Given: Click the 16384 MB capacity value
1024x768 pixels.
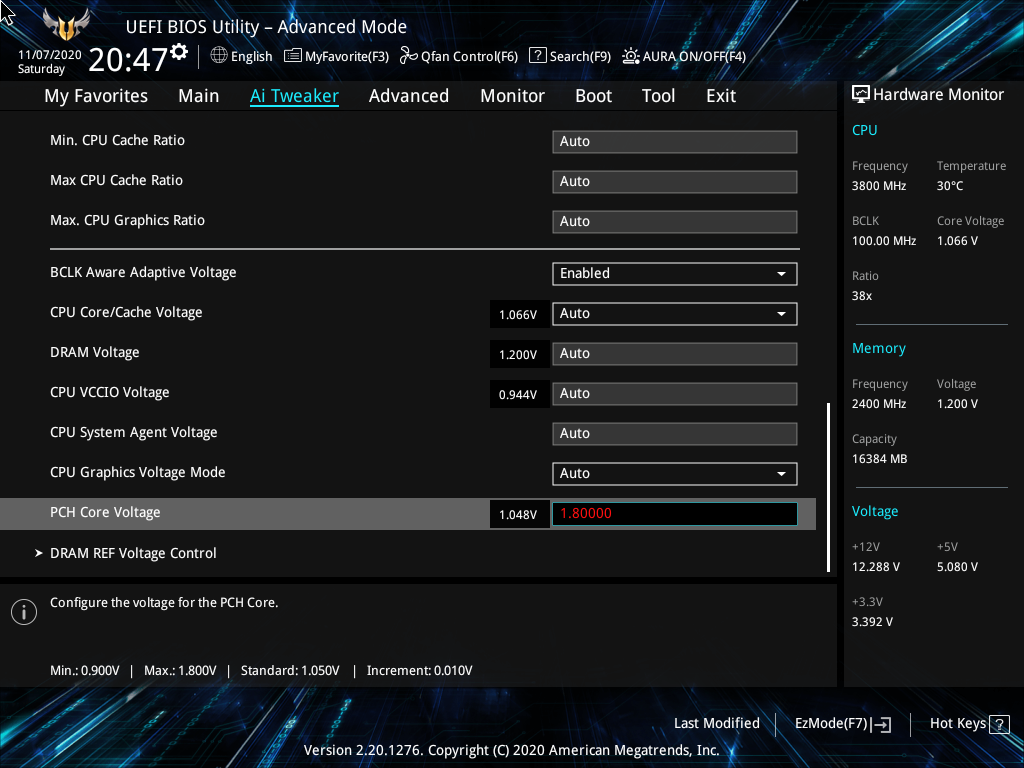Looking at the screenshot, I should (x=880, y=459).
